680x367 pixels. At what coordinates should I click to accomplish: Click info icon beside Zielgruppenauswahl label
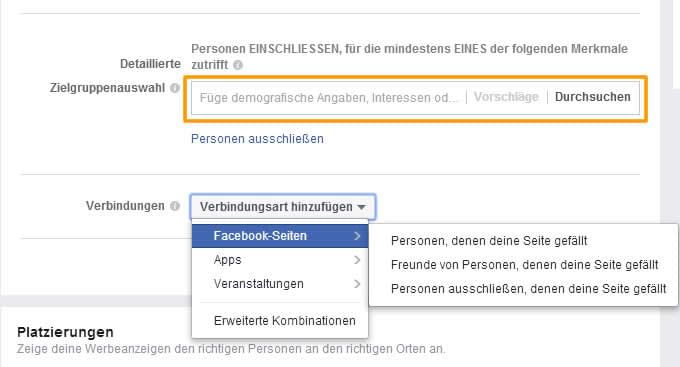coord(175,88)
